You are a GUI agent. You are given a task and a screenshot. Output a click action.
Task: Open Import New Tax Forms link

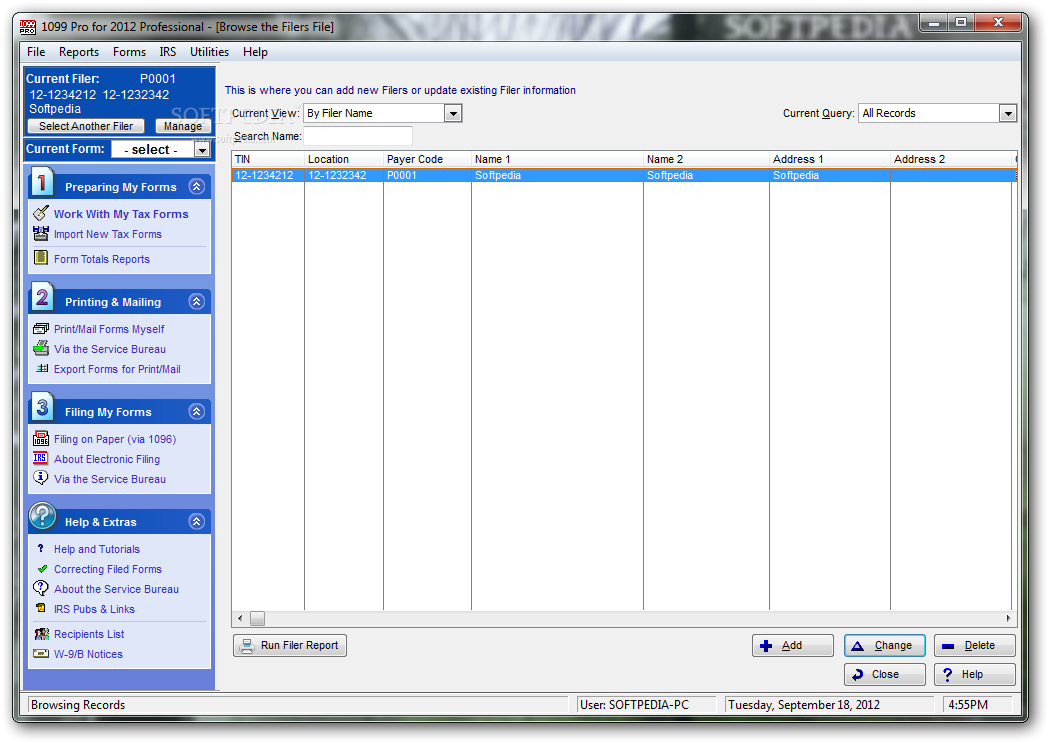tap(108, 234)
